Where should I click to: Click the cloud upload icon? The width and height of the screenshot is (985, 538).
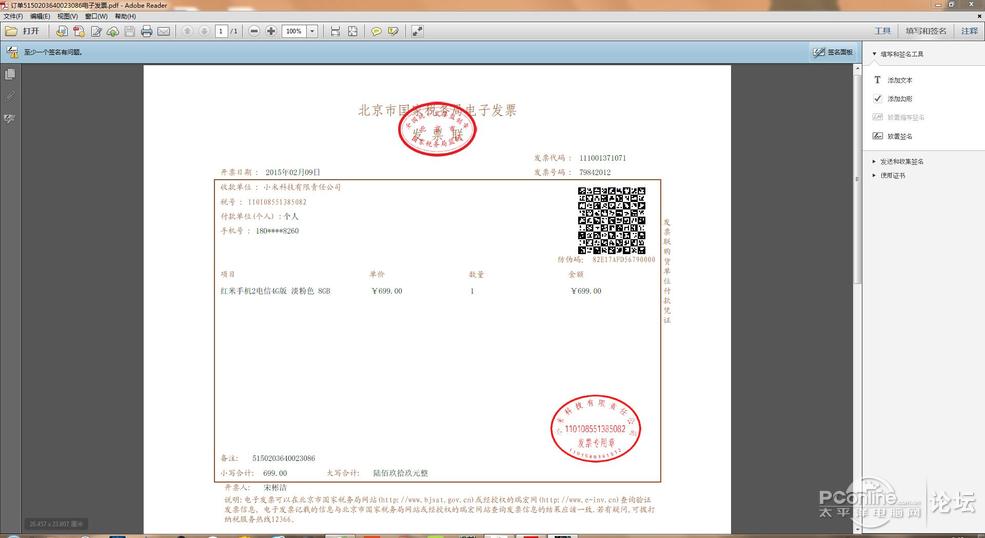tap(112, 31)
